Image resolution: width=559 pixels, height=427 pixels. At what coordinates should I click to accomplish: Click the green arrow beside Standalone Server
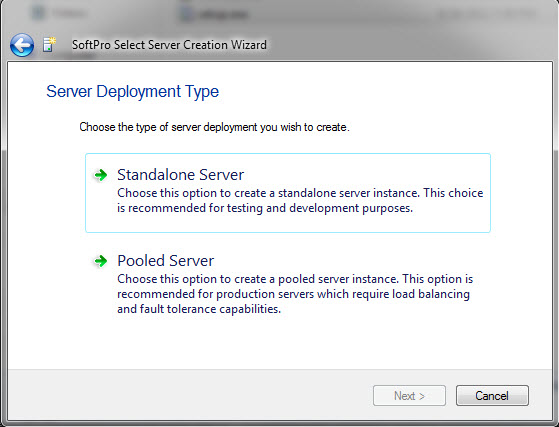coord(101,175)
